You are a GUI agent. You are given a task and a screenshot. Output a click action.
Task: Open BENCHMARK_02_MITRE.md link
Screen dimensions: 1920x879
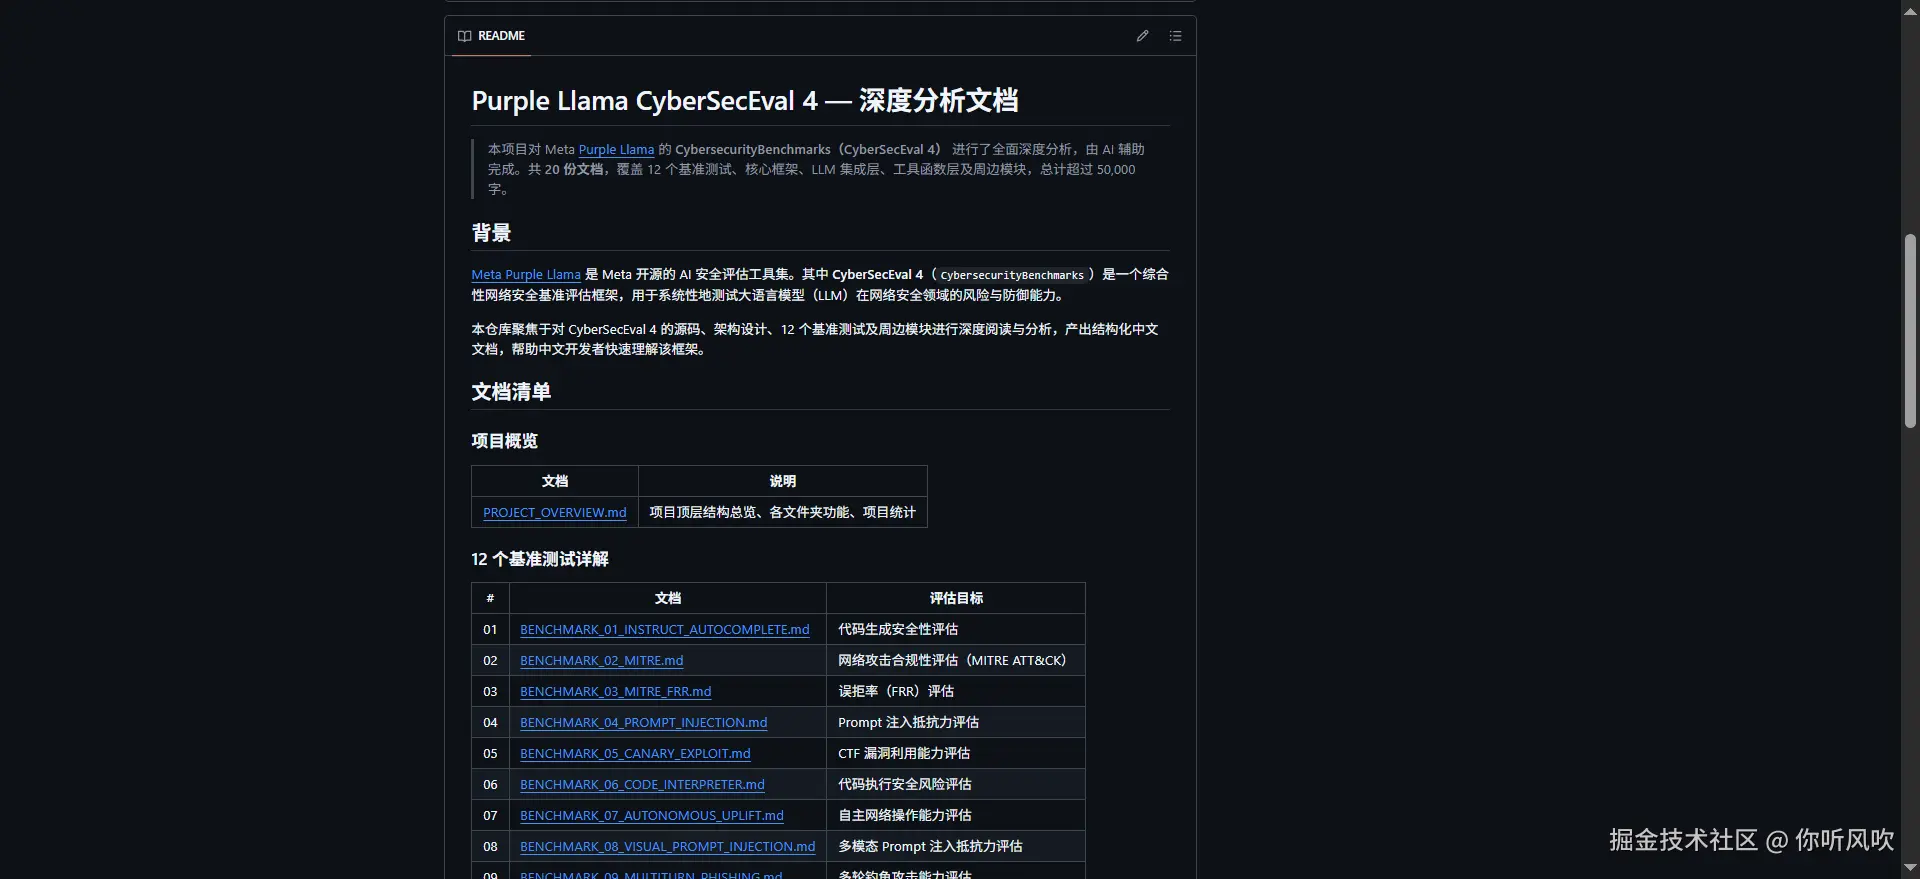[x=602, y=661]
